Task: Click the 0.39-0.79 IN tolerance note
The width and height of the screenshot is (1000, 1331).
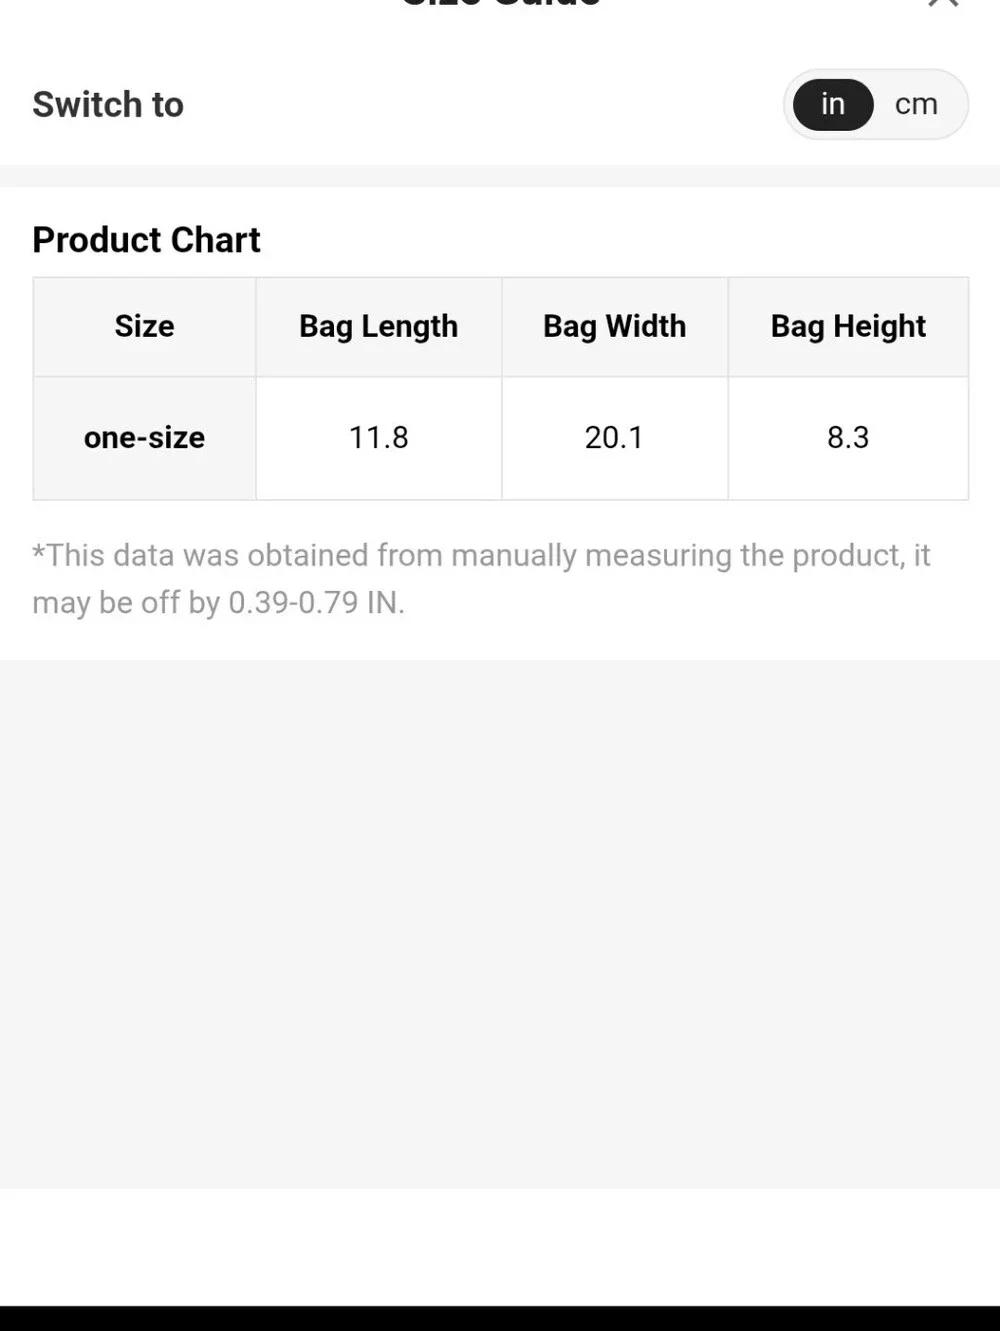Action: pos(316,603)
